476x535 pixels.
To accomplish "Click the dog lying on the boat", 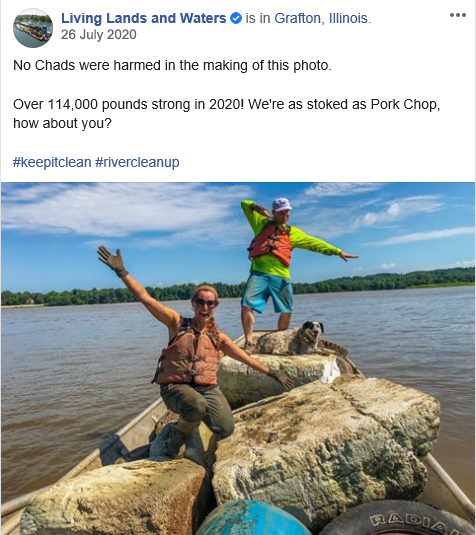I will (x=300, y=340).
